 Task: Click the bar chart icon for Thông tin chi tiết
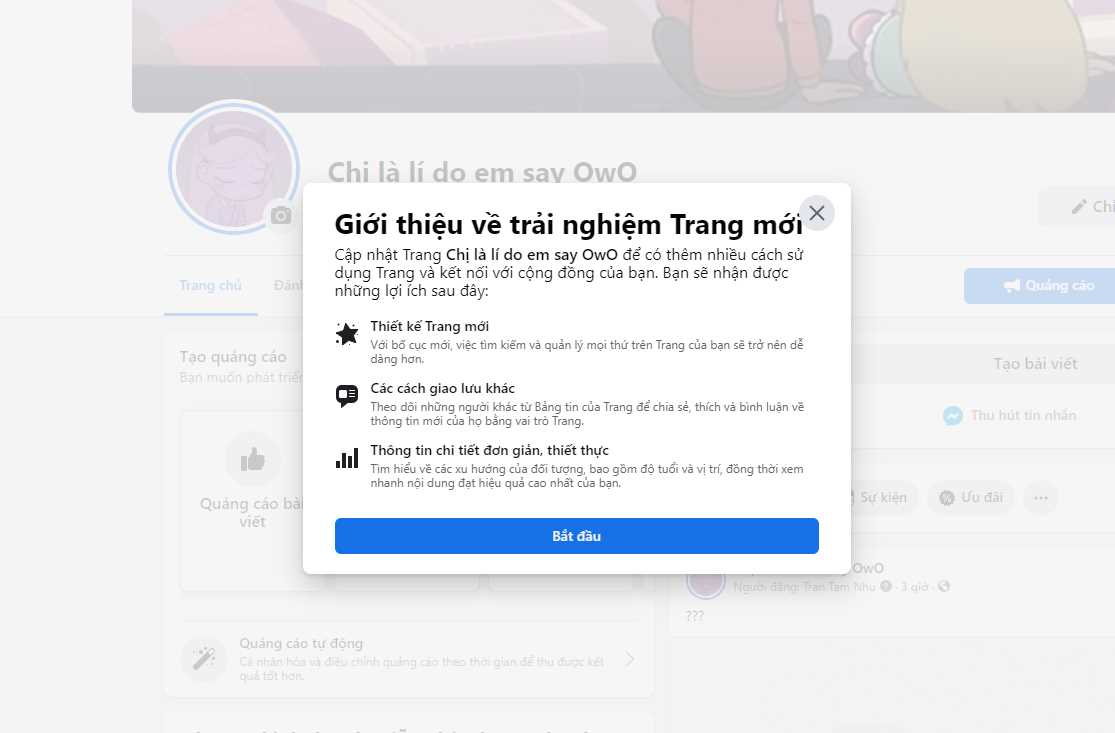click(347, 458)
